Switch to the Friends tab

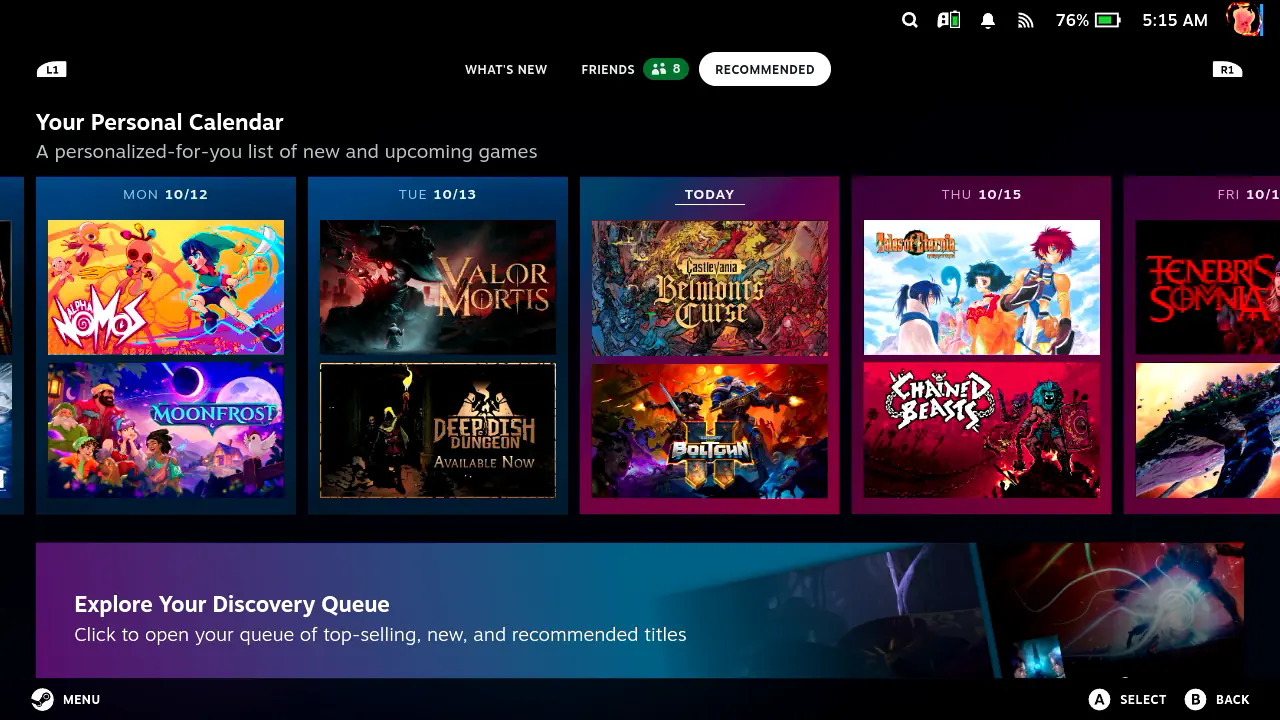[x=608, y=69]
